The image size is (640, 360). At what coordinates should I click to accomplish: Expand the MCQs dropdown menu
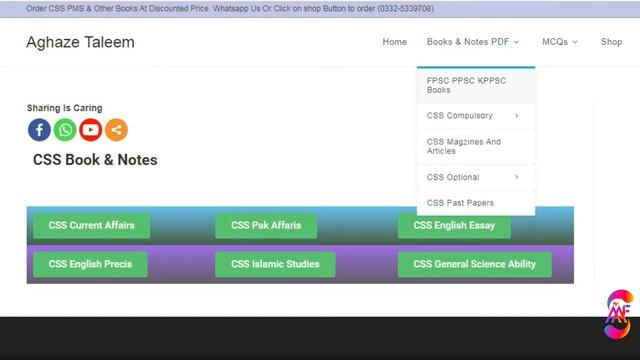(560, 42)
